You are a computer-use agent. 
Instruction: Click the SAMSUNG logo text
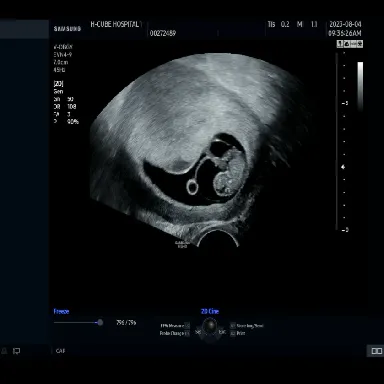click(x=67, y=29)
